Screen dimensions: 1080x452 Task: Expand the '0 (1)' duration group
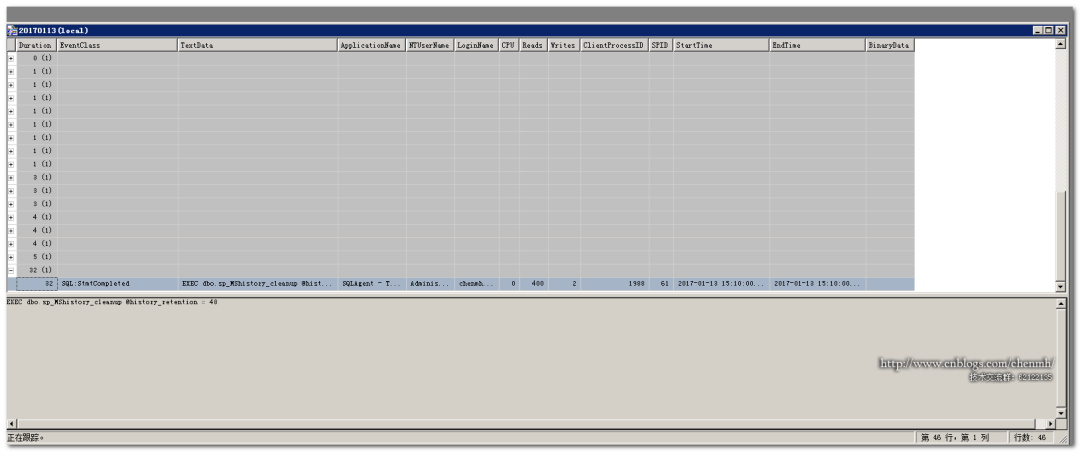pos(11,58)
